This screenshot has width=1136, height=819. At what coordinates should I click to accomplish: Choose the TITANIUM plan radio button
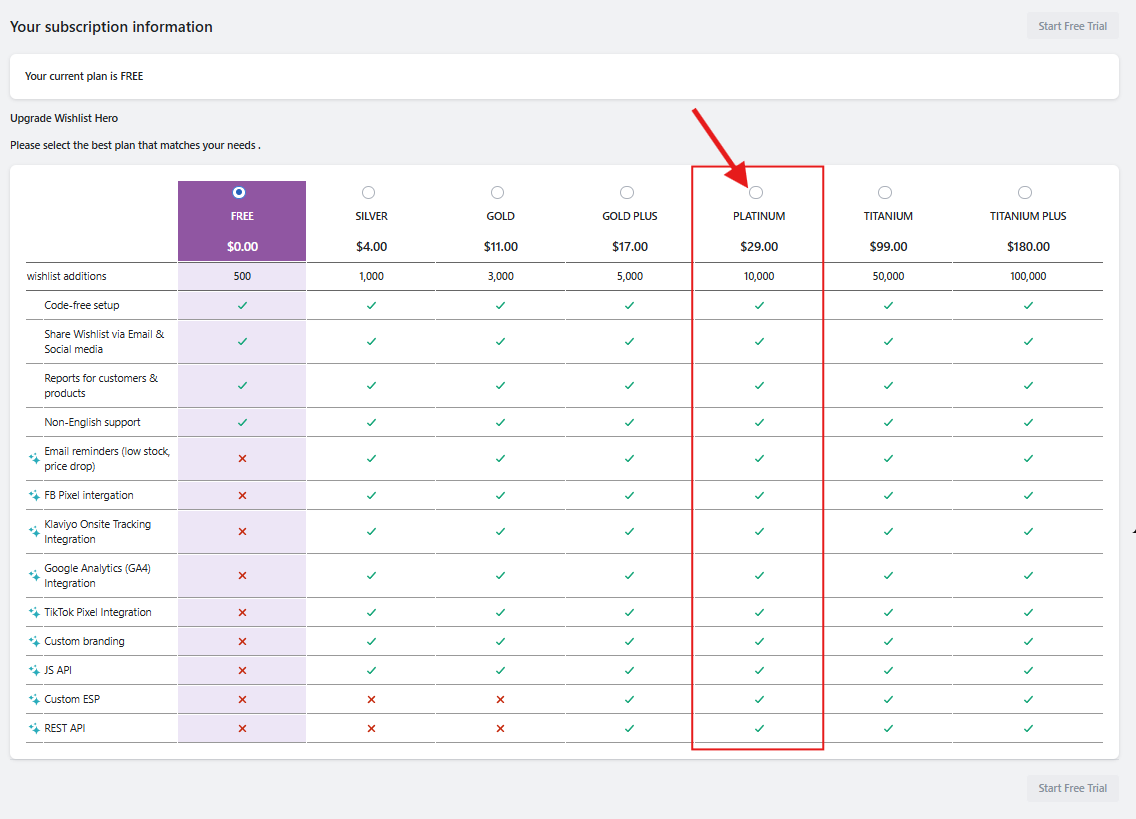click(885, 192)
